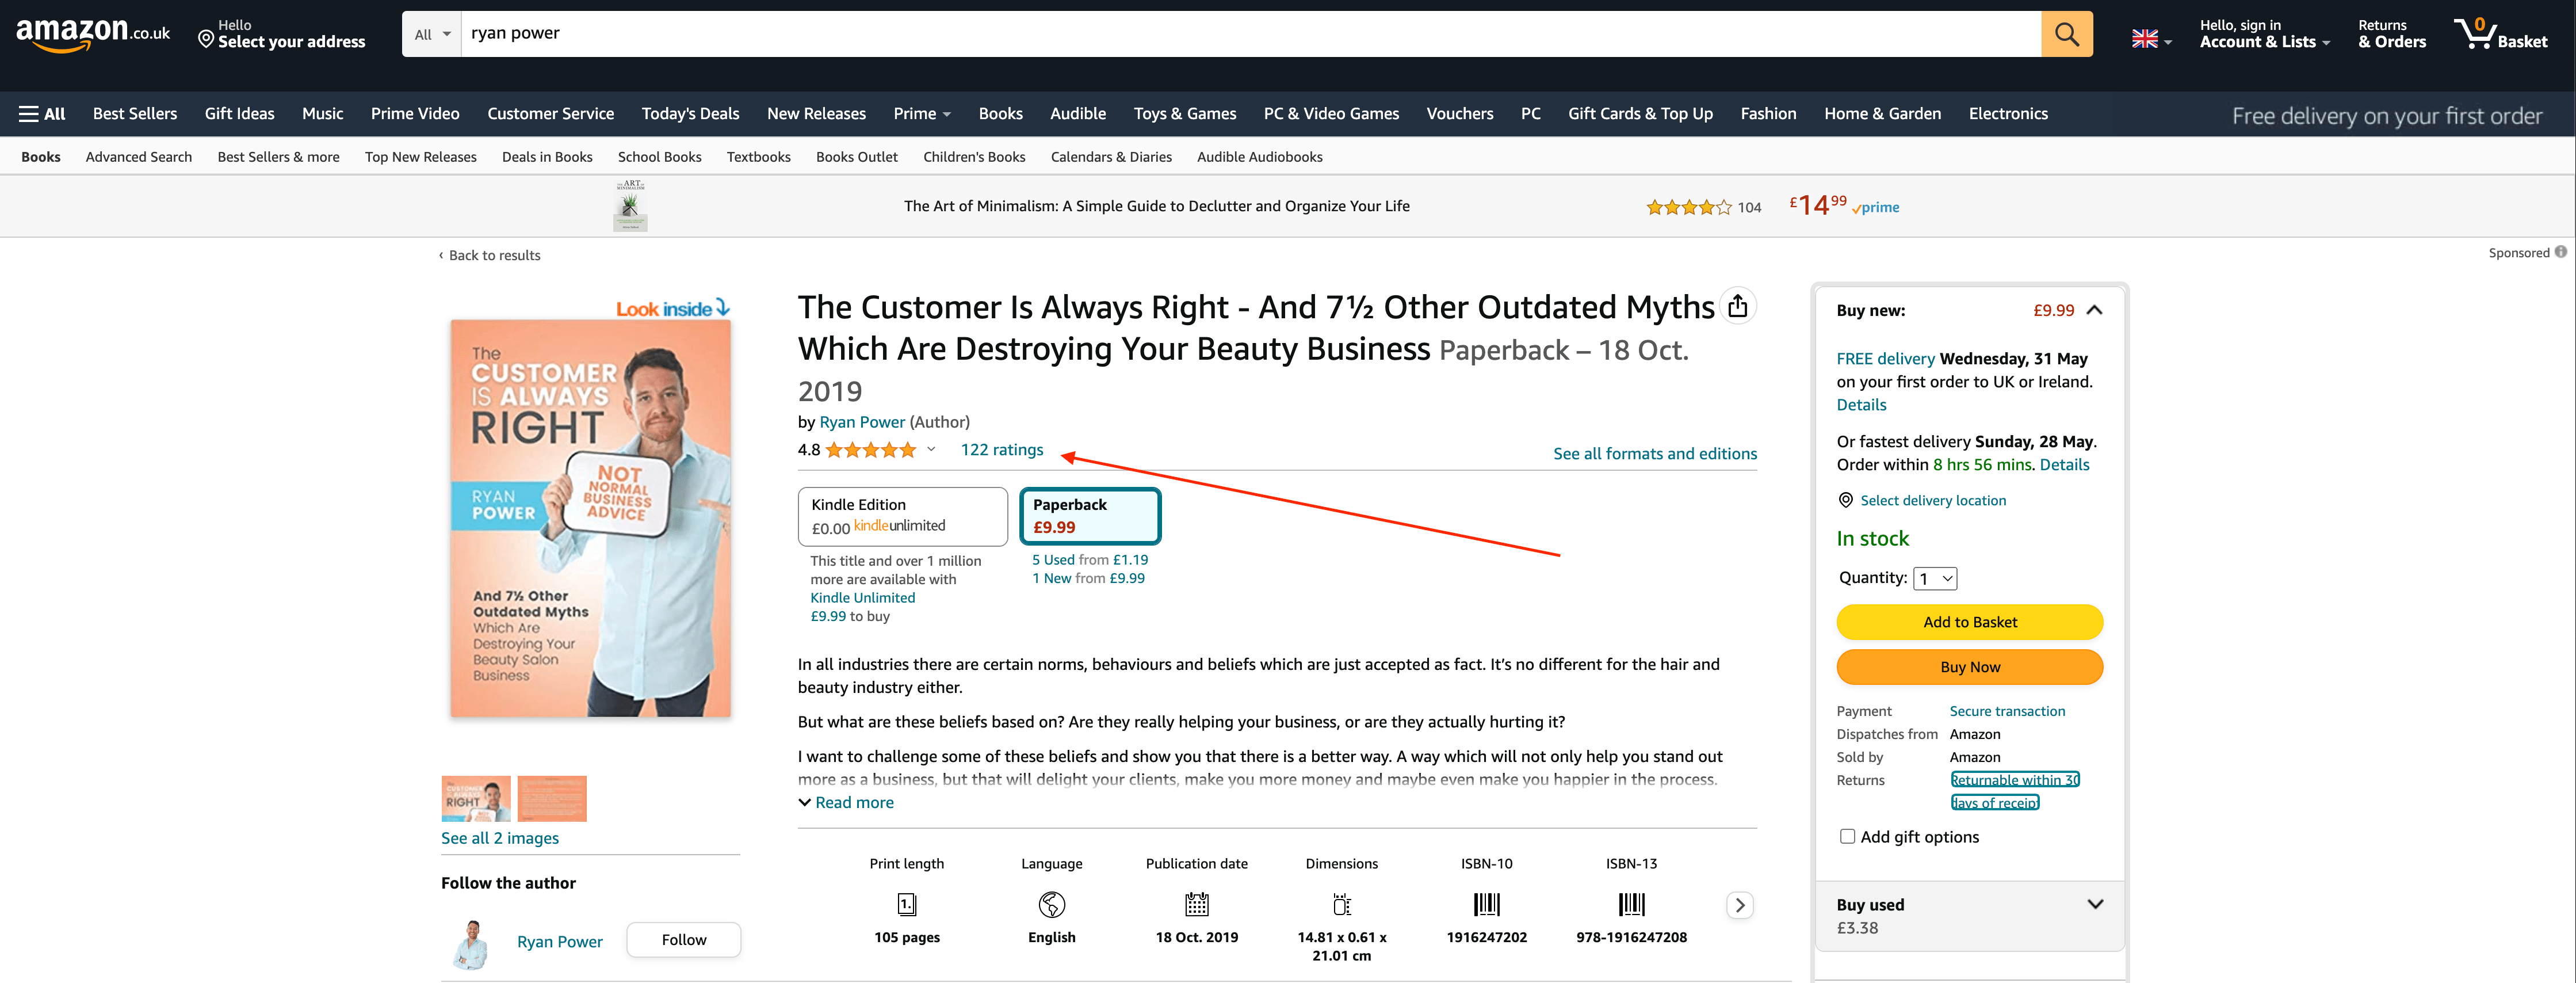Screen dimensions: 2576x983
Task: Go to Audible in nav bar
Action: click(x=1077, y=114)
